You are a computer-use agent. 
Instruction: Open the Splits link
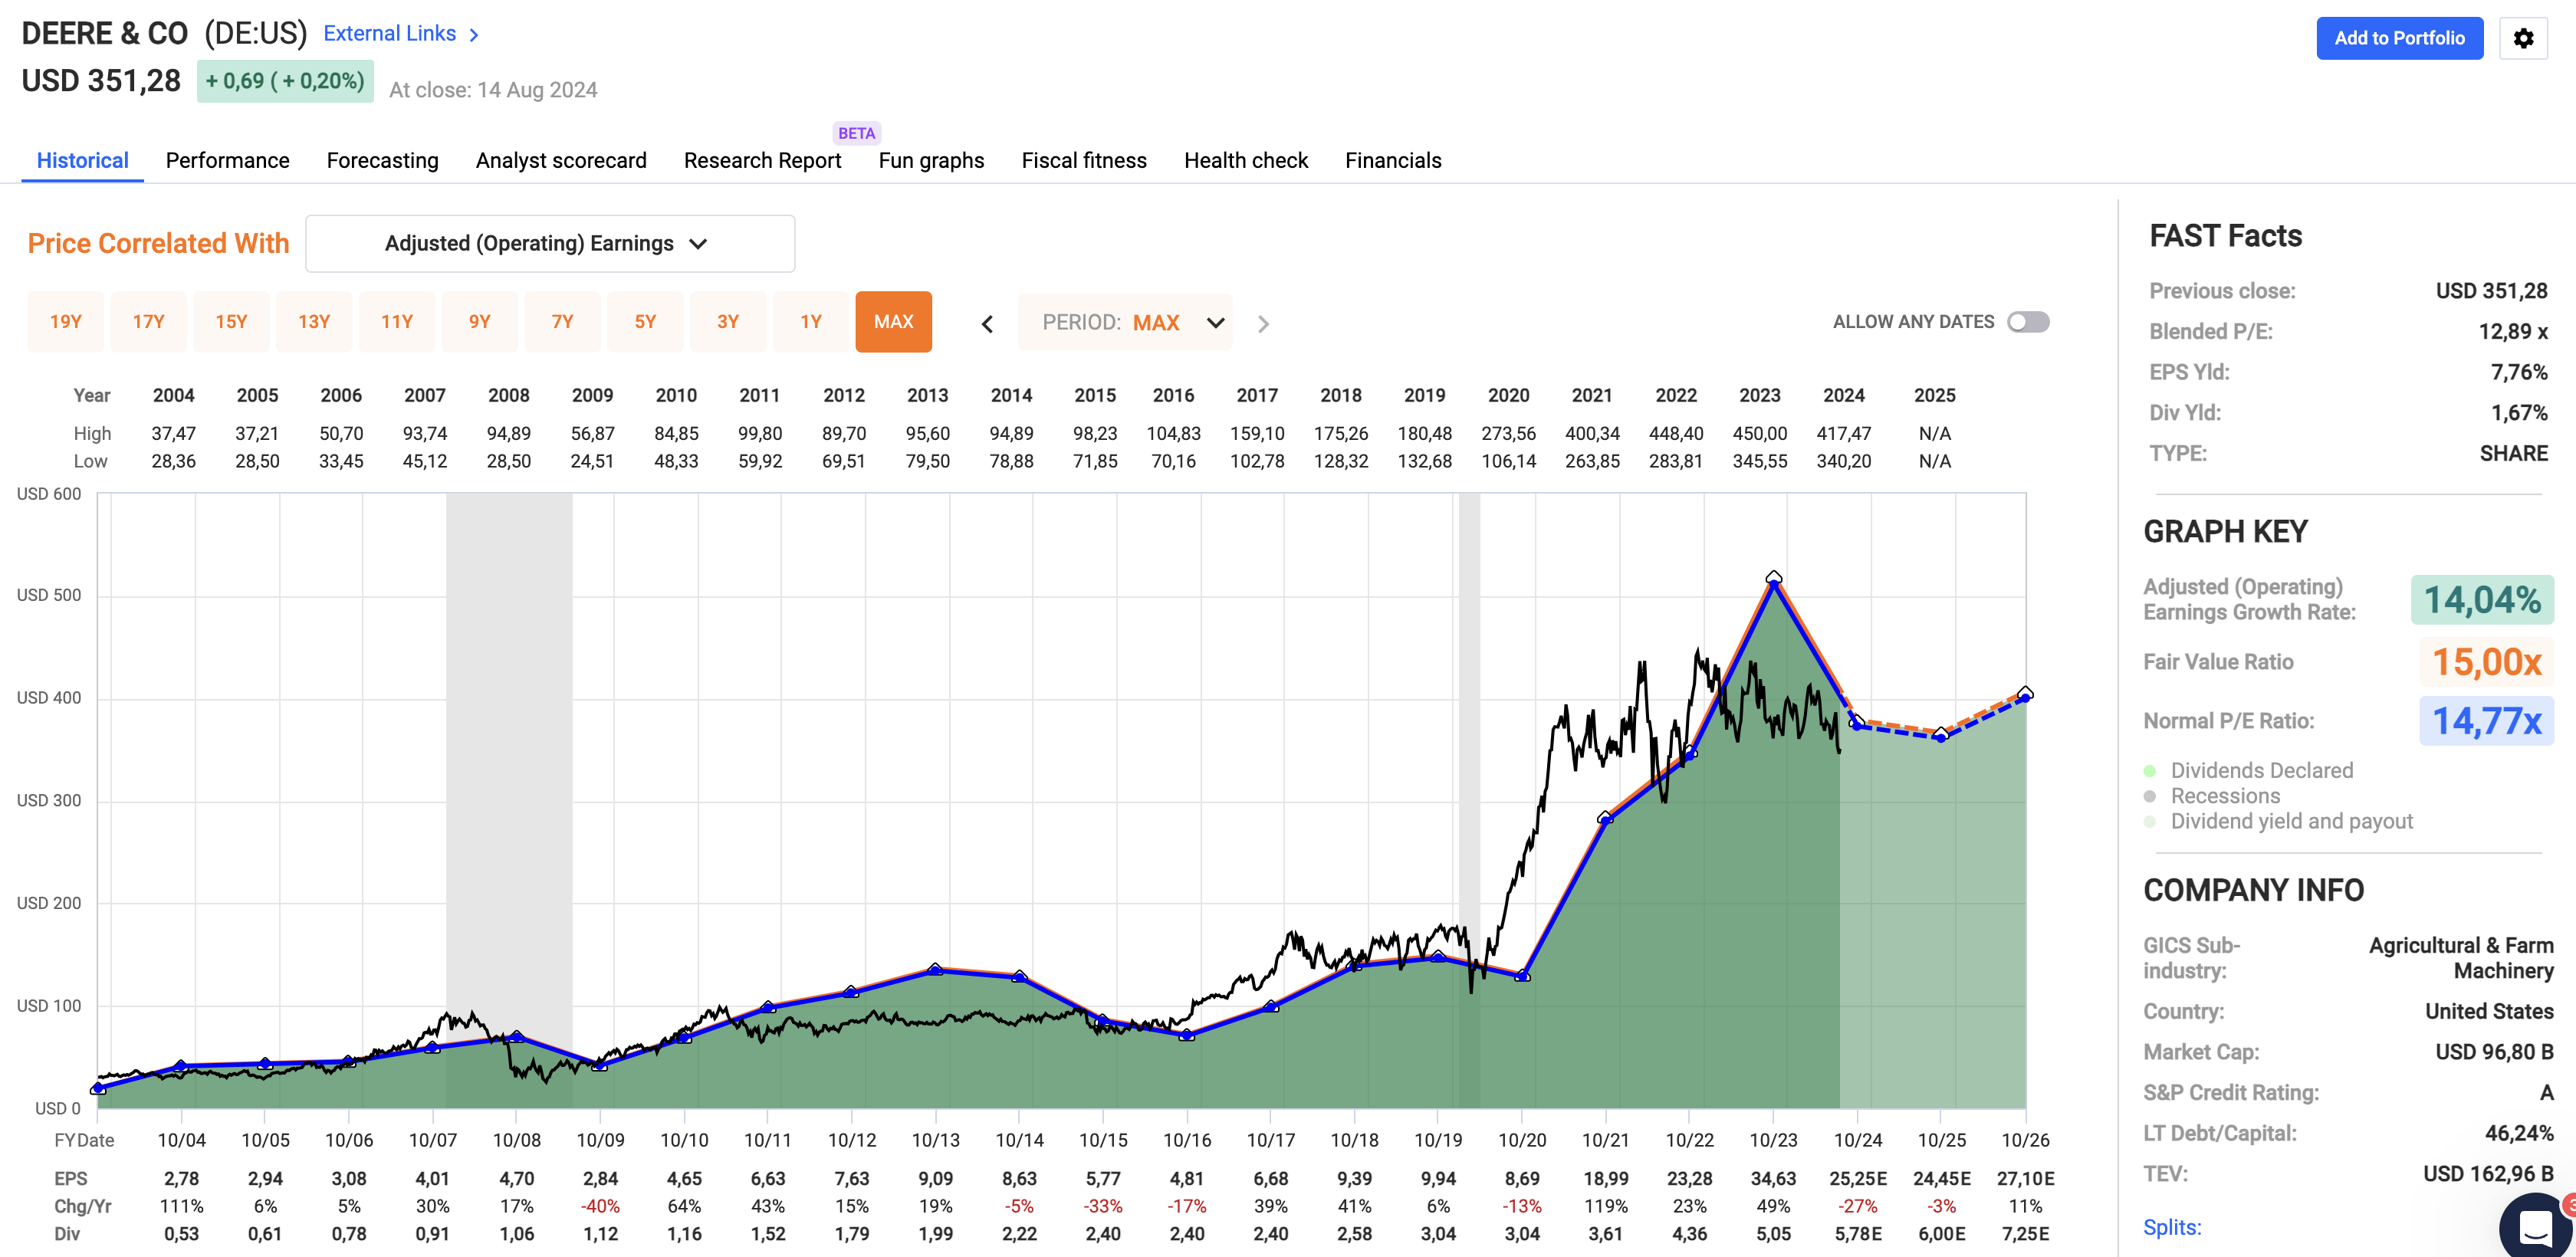pos(2172,1227)
